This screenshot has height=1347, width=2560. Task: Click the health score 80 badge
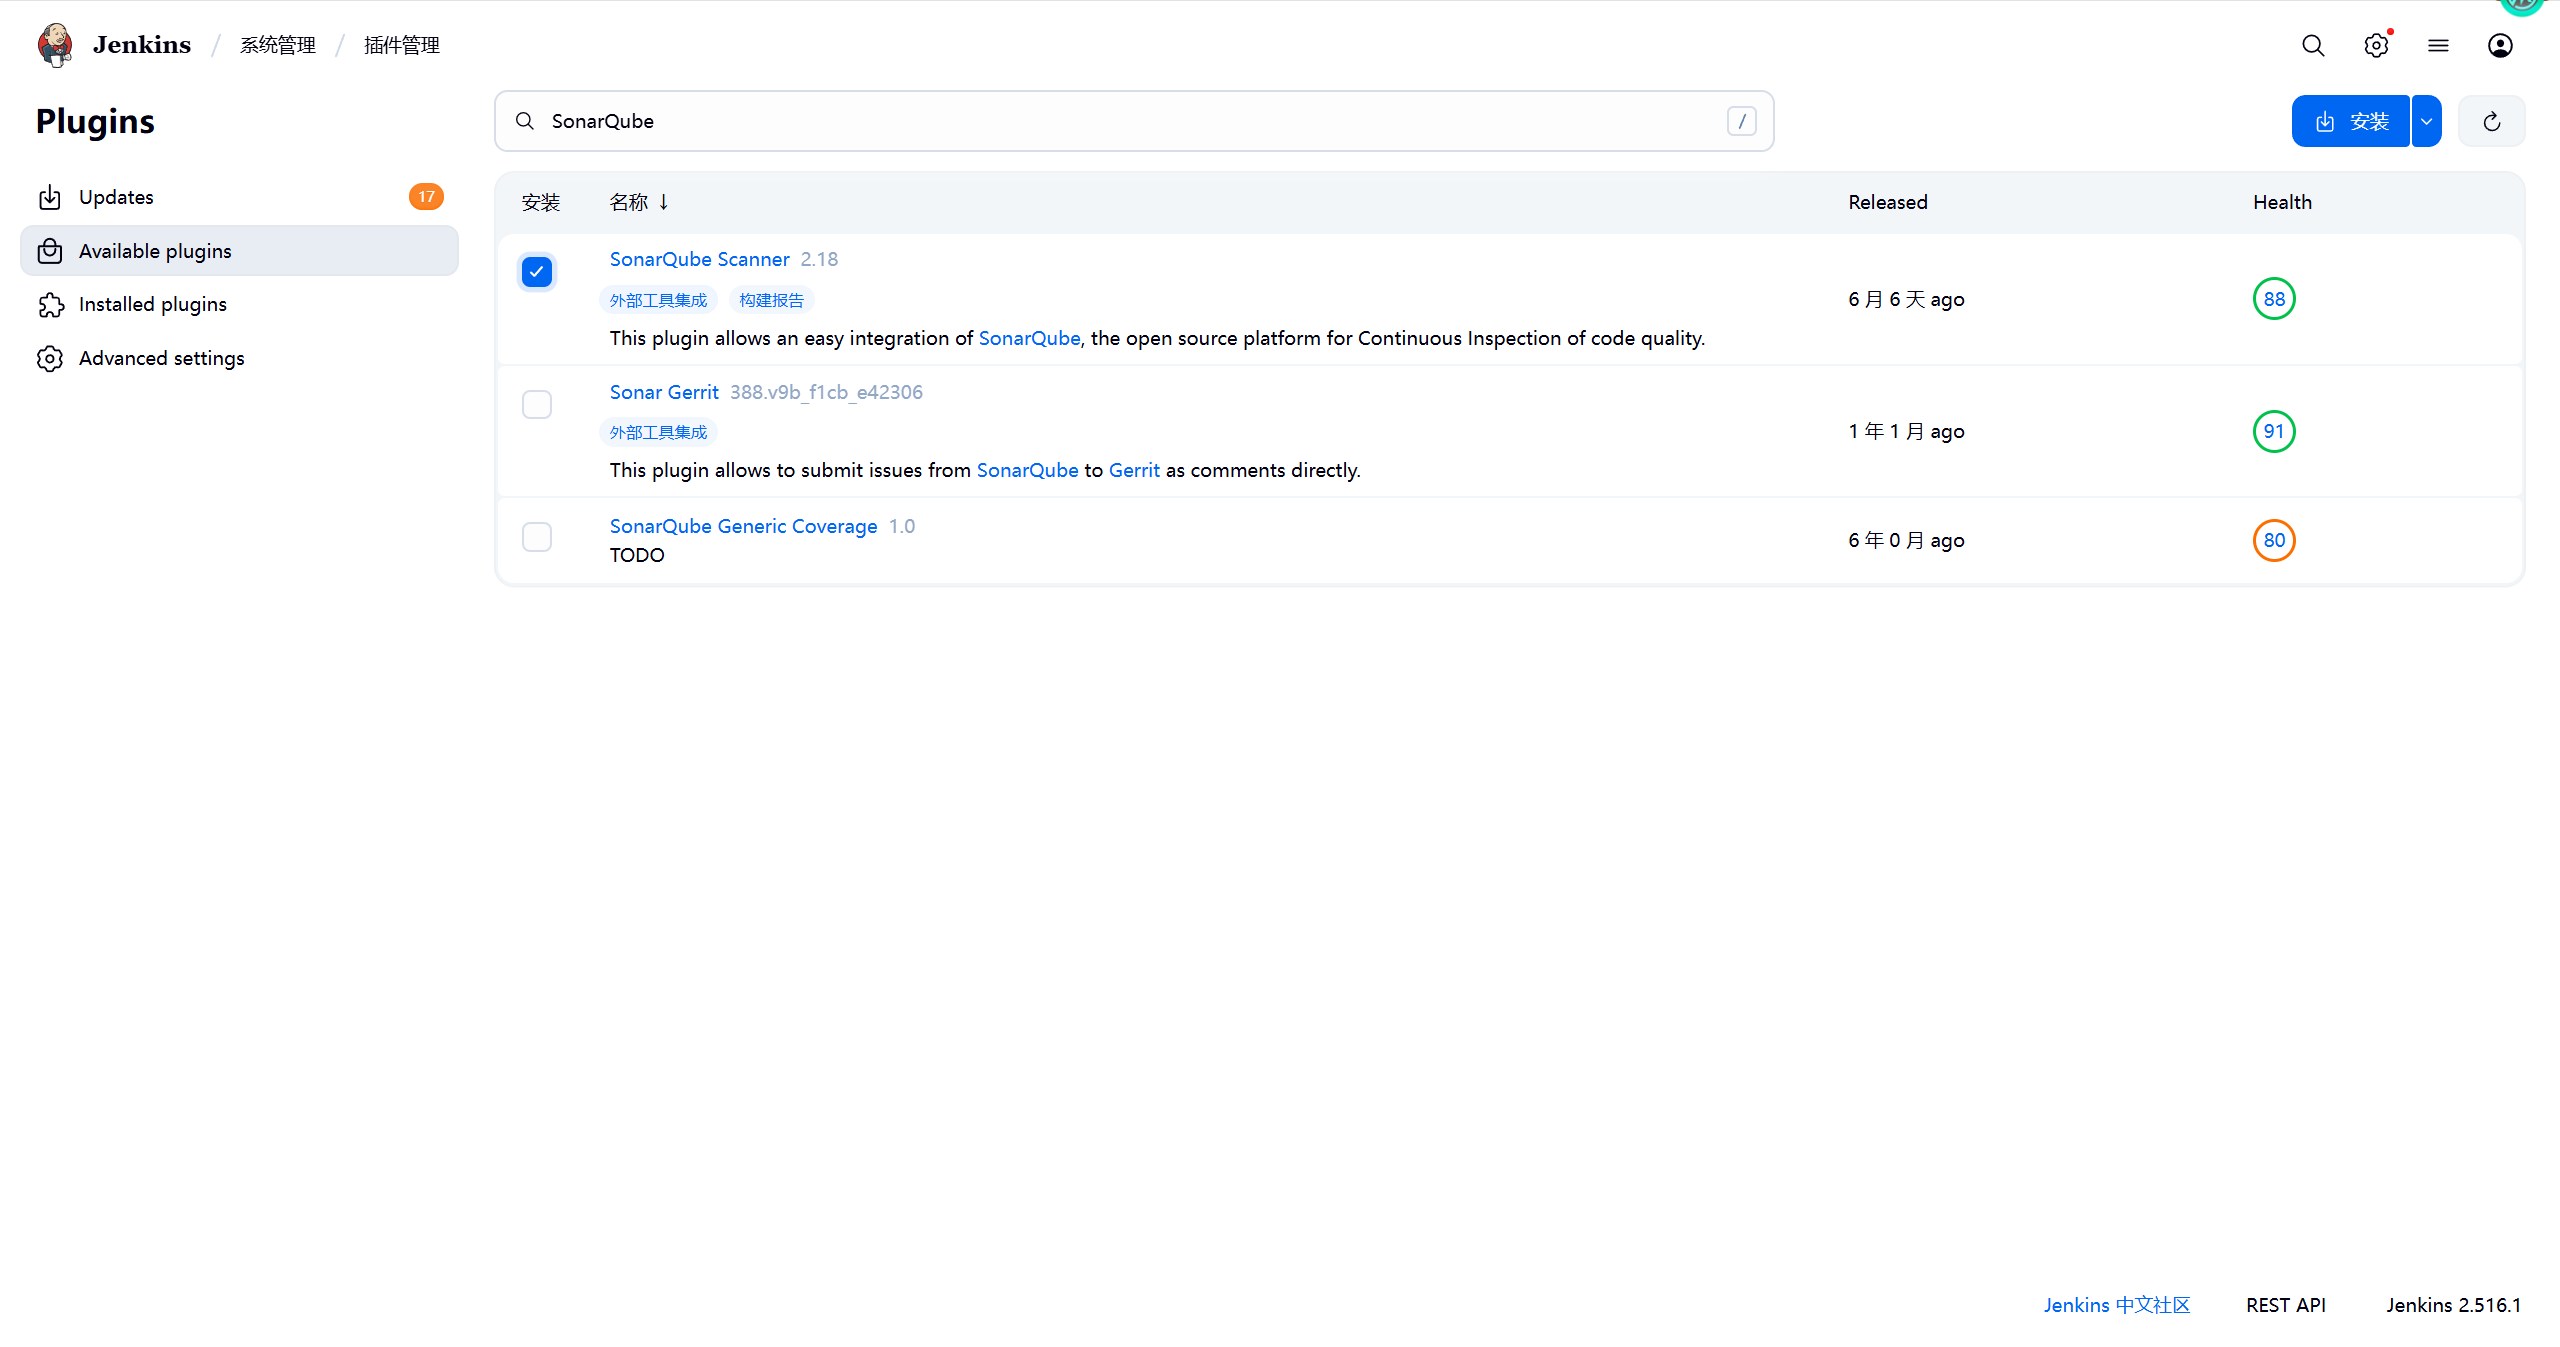point(2274,540)
